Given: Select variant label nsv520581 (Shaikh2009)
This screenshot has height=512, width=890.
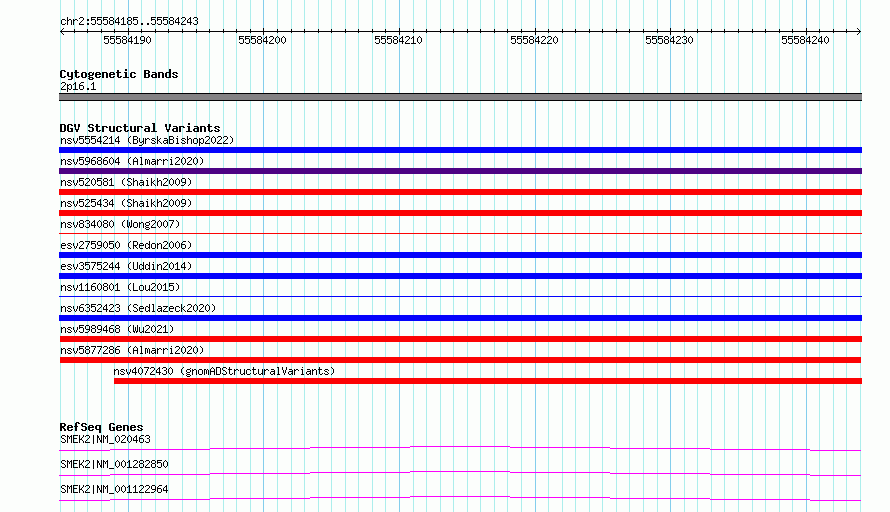Looking at the screenshot, I should click(126, 182).
